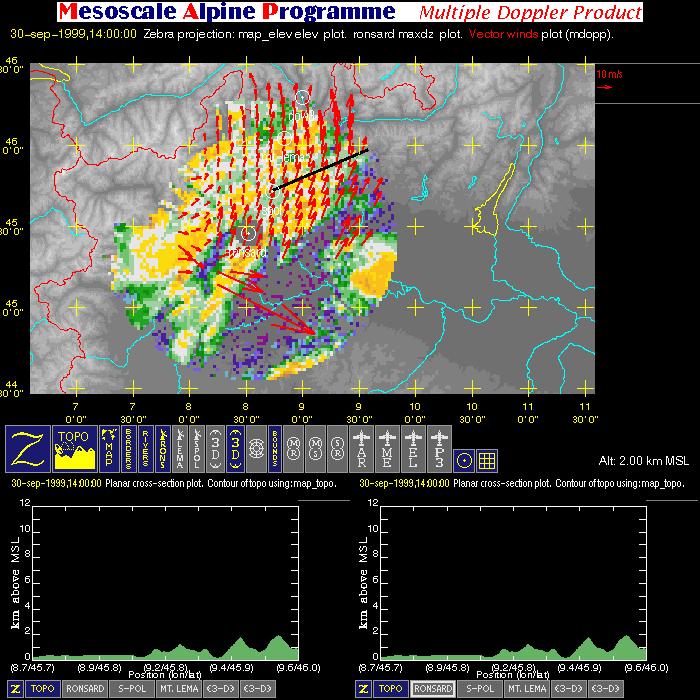Click the P3 aircraft icon
700x700 pixels.
[439, 448]
